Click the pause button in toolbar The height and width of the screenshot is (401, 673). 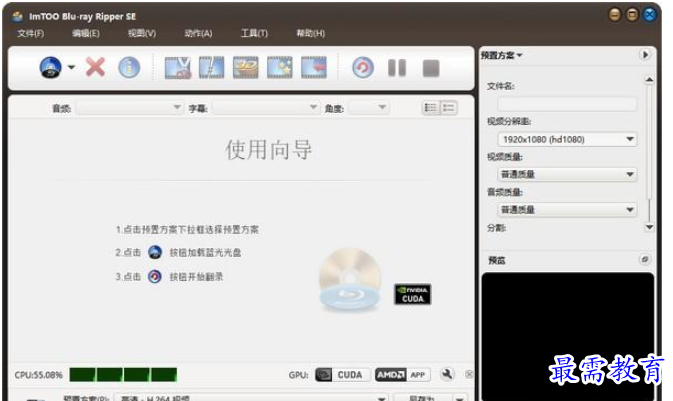[397, 68]
